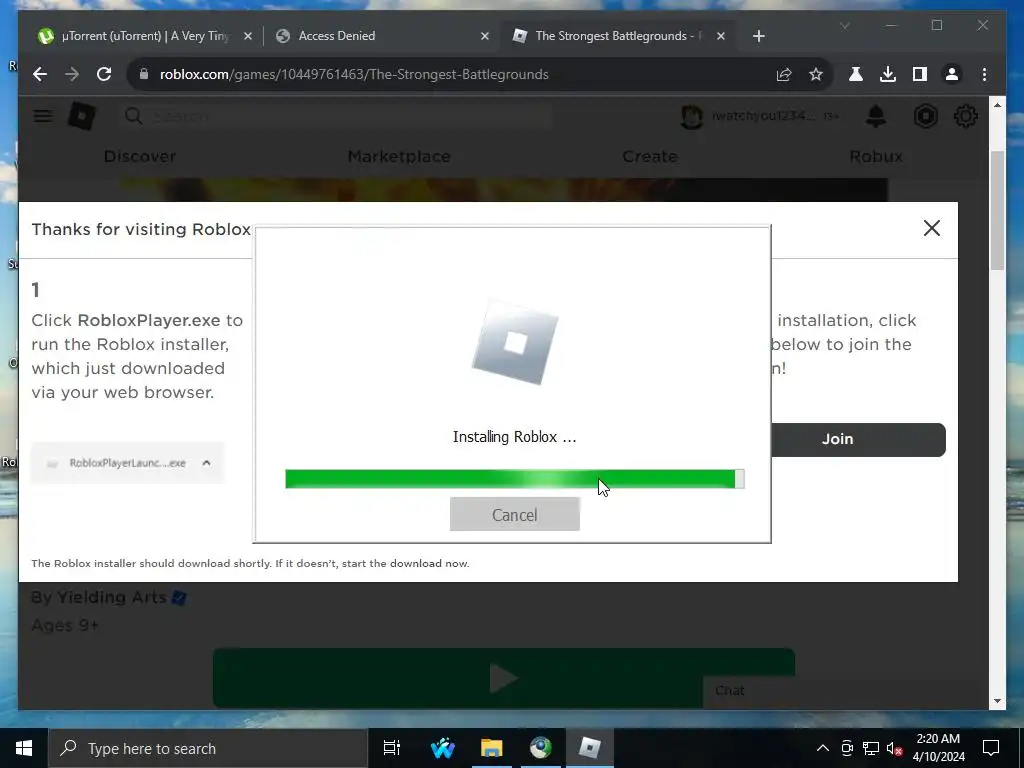Open Chrome downloads icon
Screen dimensions: 1024x768
[x=888, y=74]
